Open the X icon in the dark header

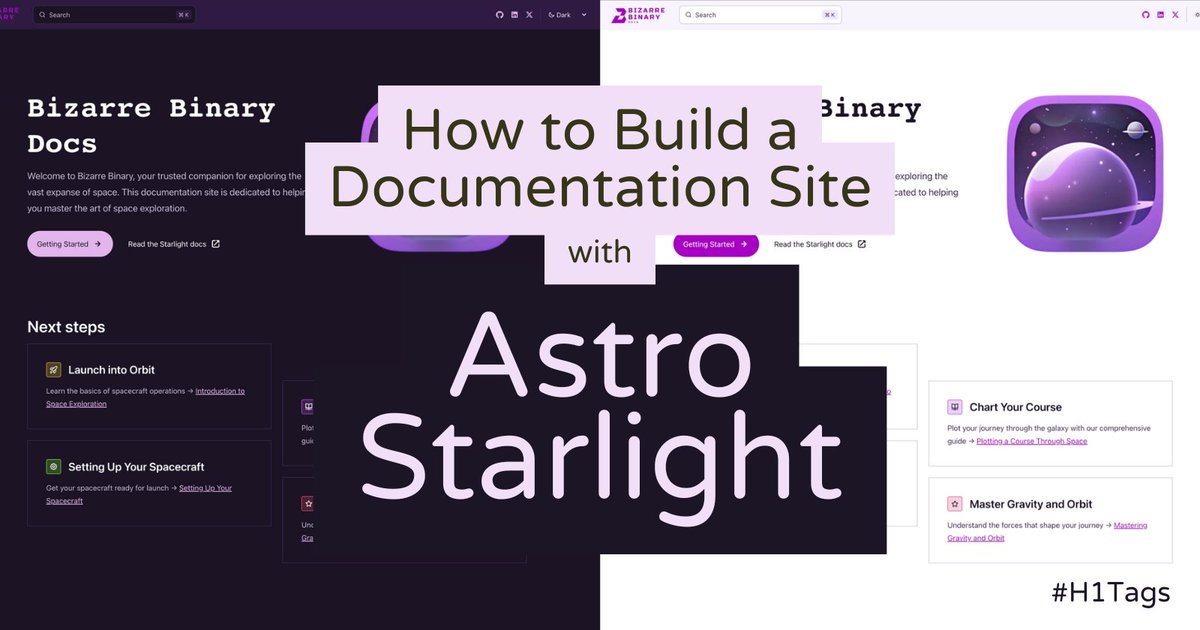pyautogui.click(x=529, y=15)
